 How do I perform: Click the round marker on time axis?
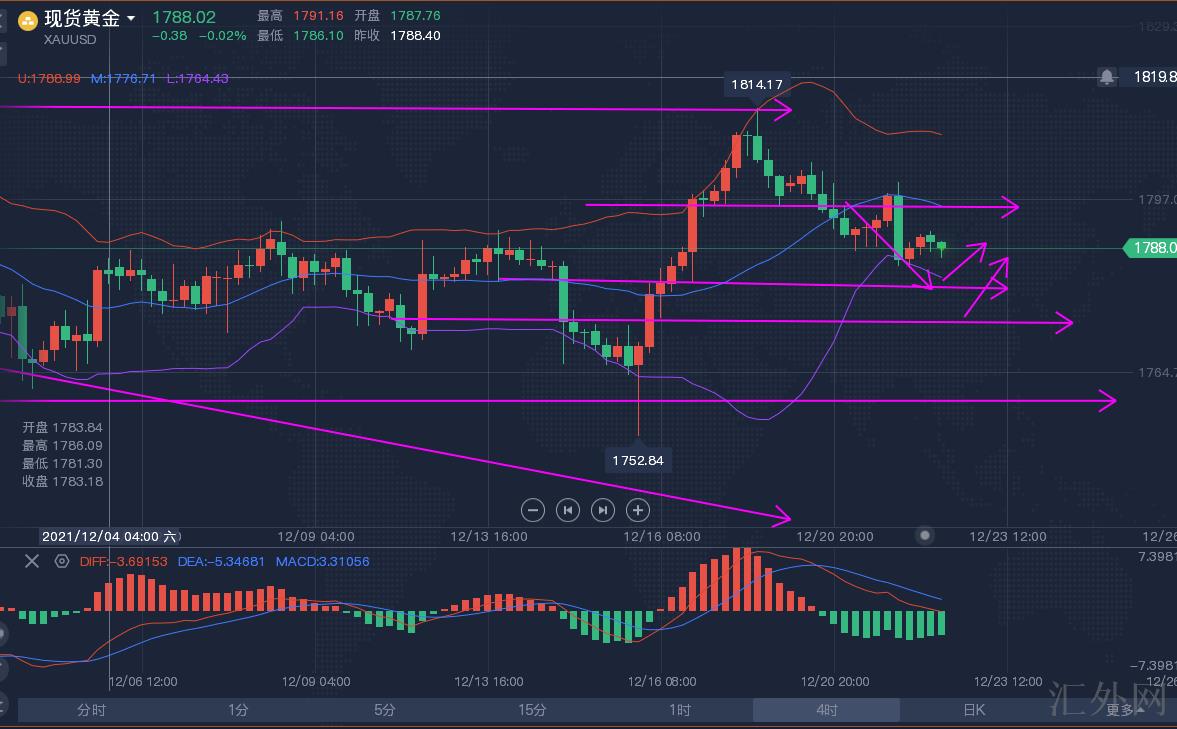point(925,536)
